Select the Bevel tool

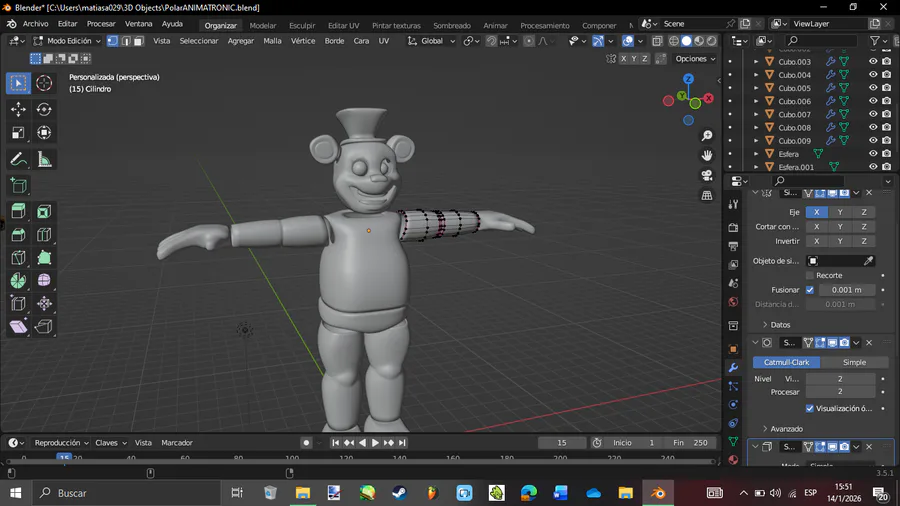pyautogui.click(x=18, y=234)
